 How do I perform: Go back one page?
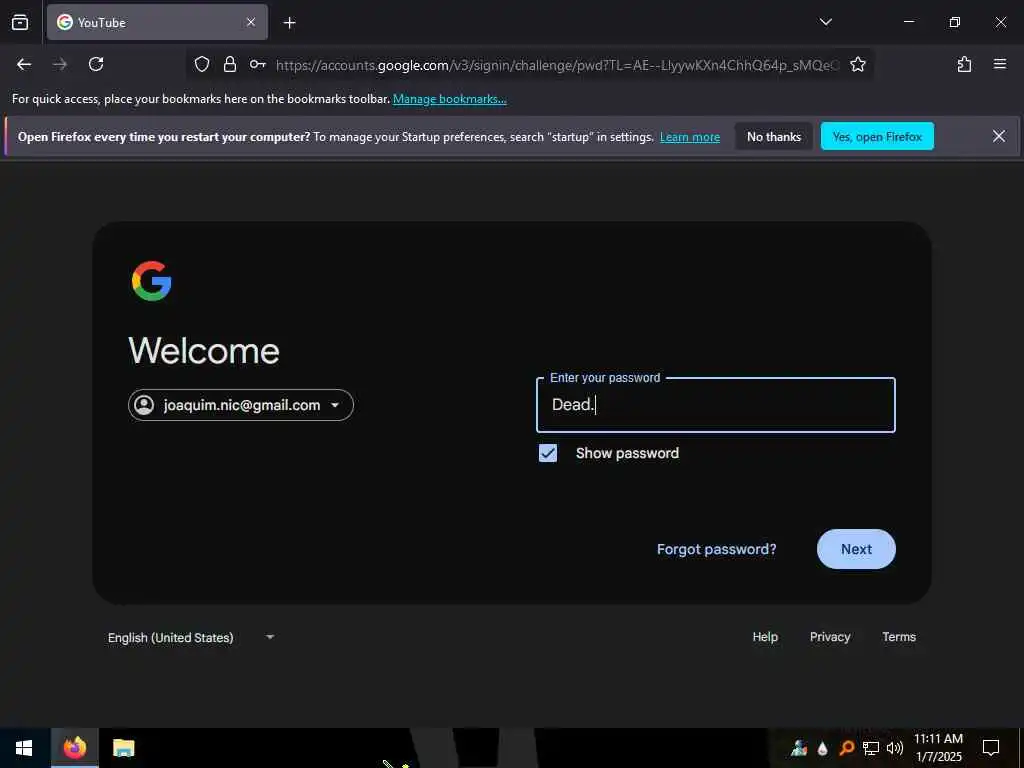click(x=24, y=64)
